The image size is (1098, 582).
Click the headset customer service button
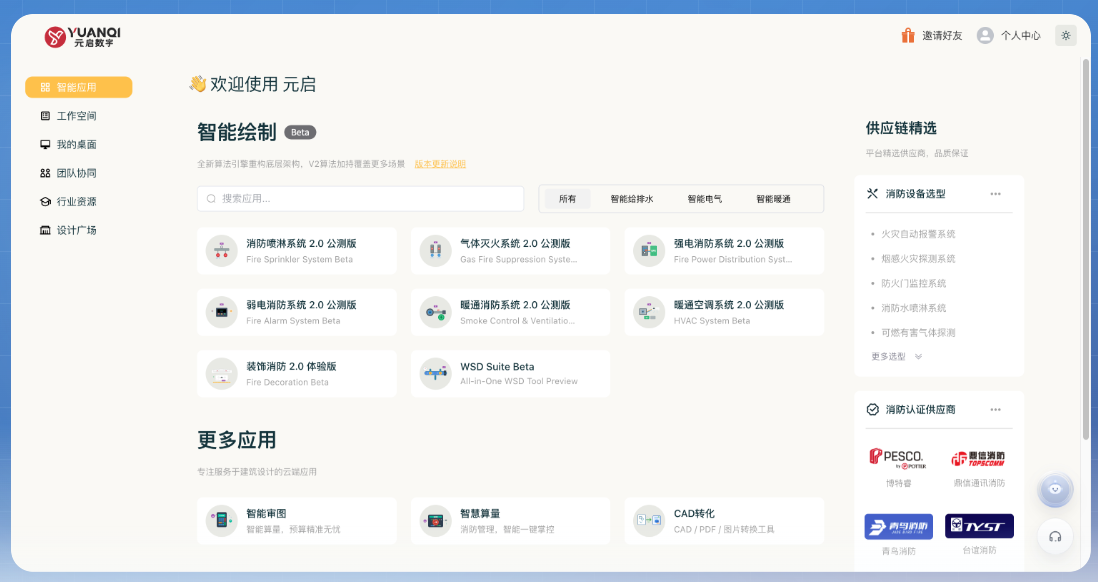(1055, 536)
